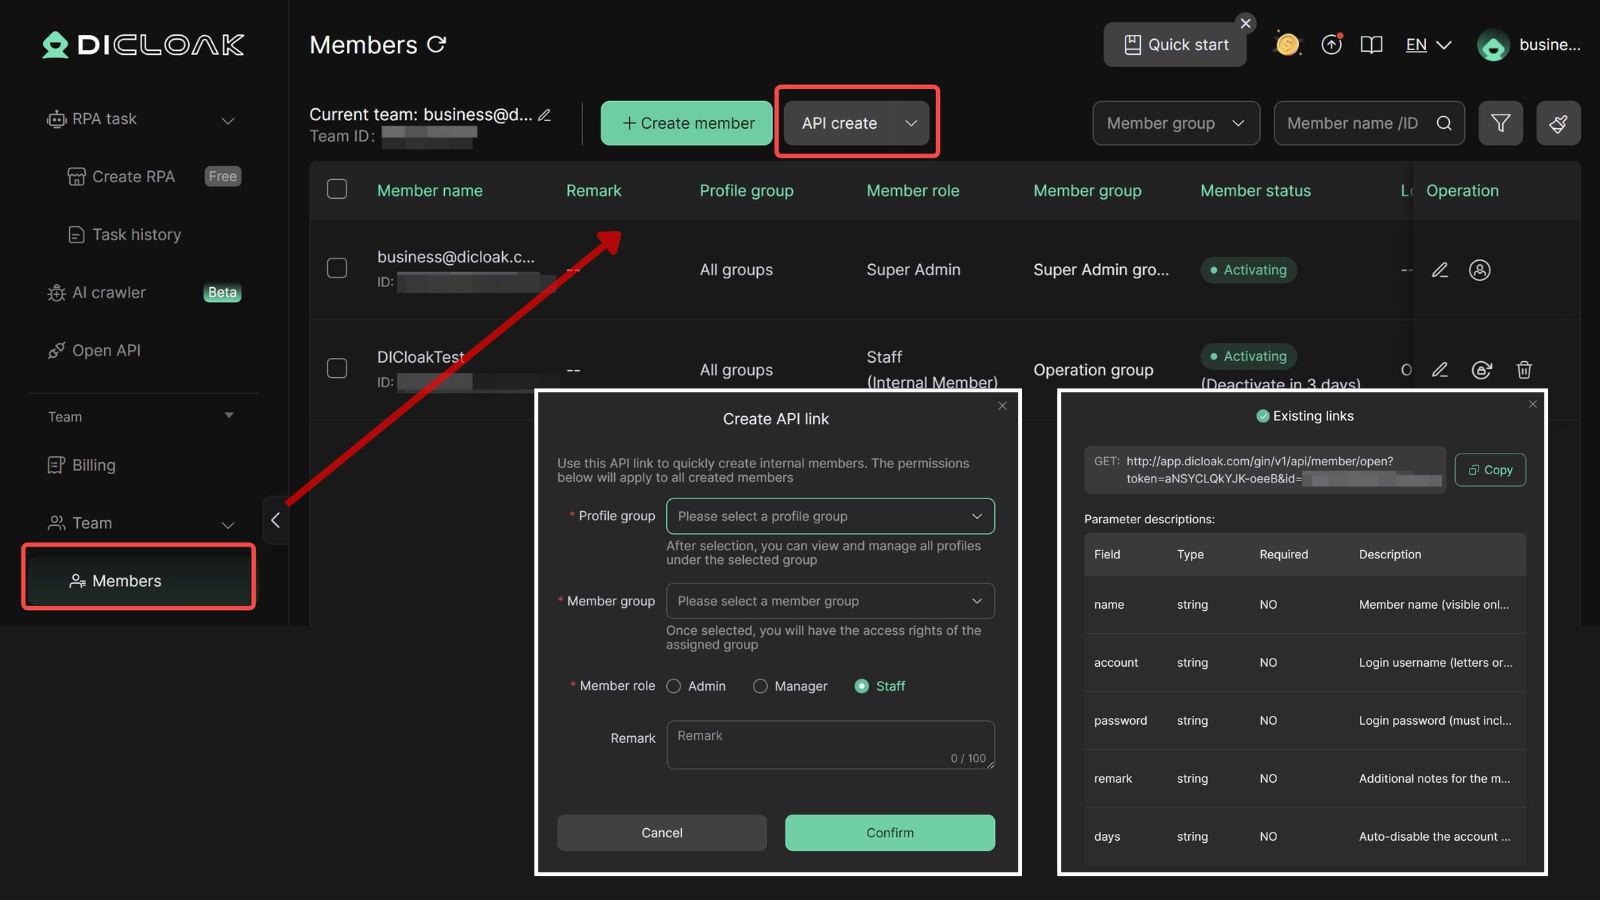The height and width of the screenshot is (900, 1600).
Task: Click the filter funnel icon
Action: click(x=1501, y=123)
